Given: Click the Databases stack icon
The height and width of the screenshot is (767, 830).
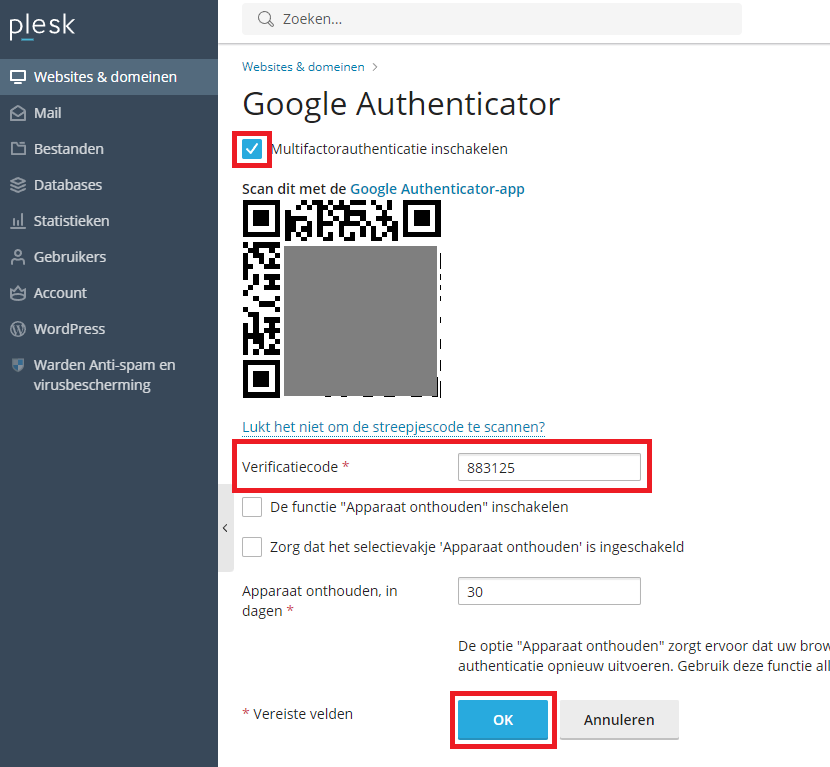Looking at the screenshot, I should point(18,185).
